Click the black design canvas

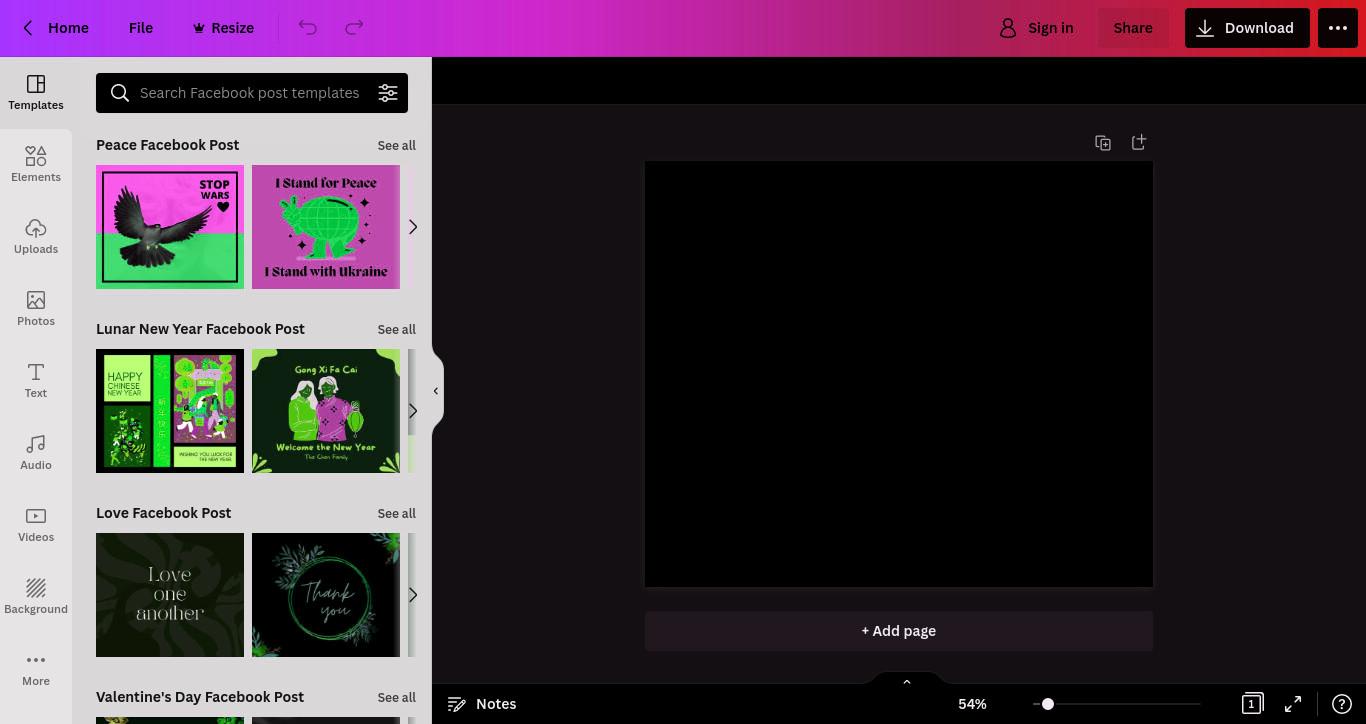899,374
